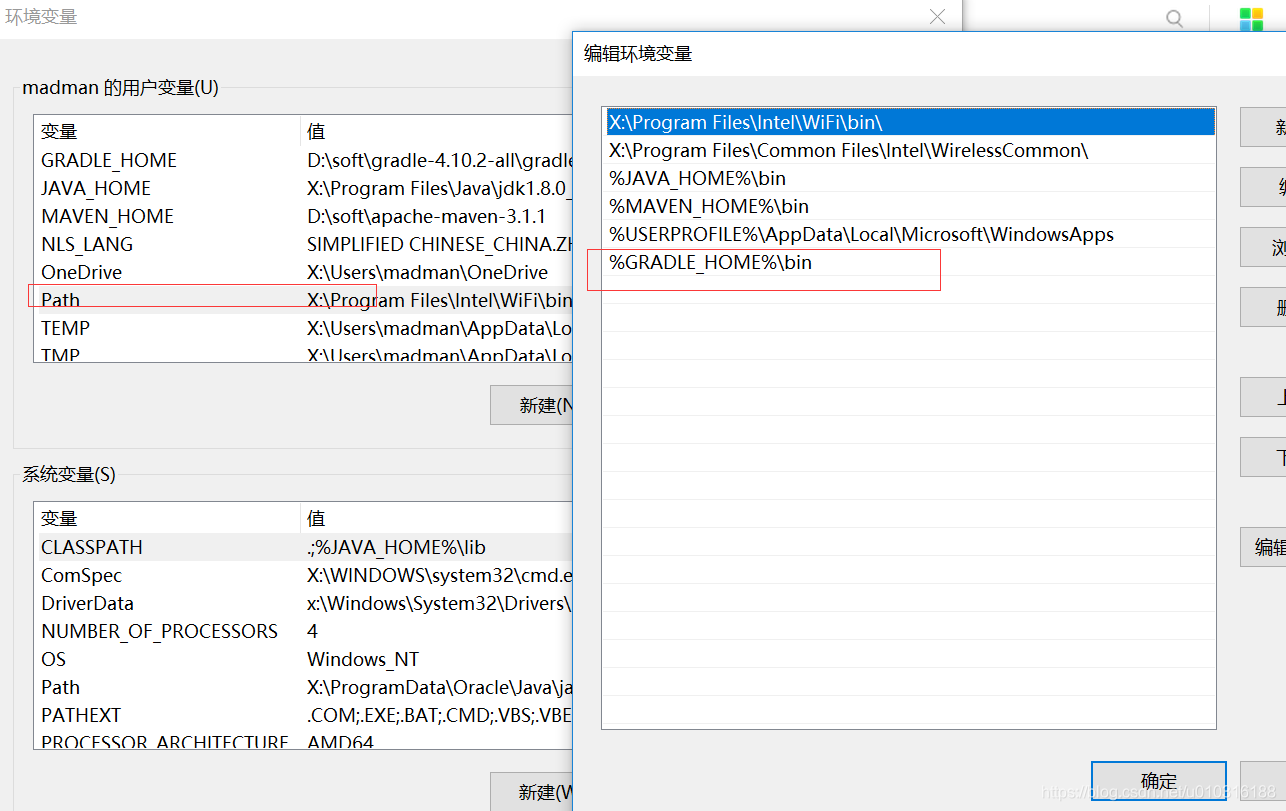Confirm with the 确定 button in the edit dialog
Screen dimensions: 1286x811
pos(1158,781)
